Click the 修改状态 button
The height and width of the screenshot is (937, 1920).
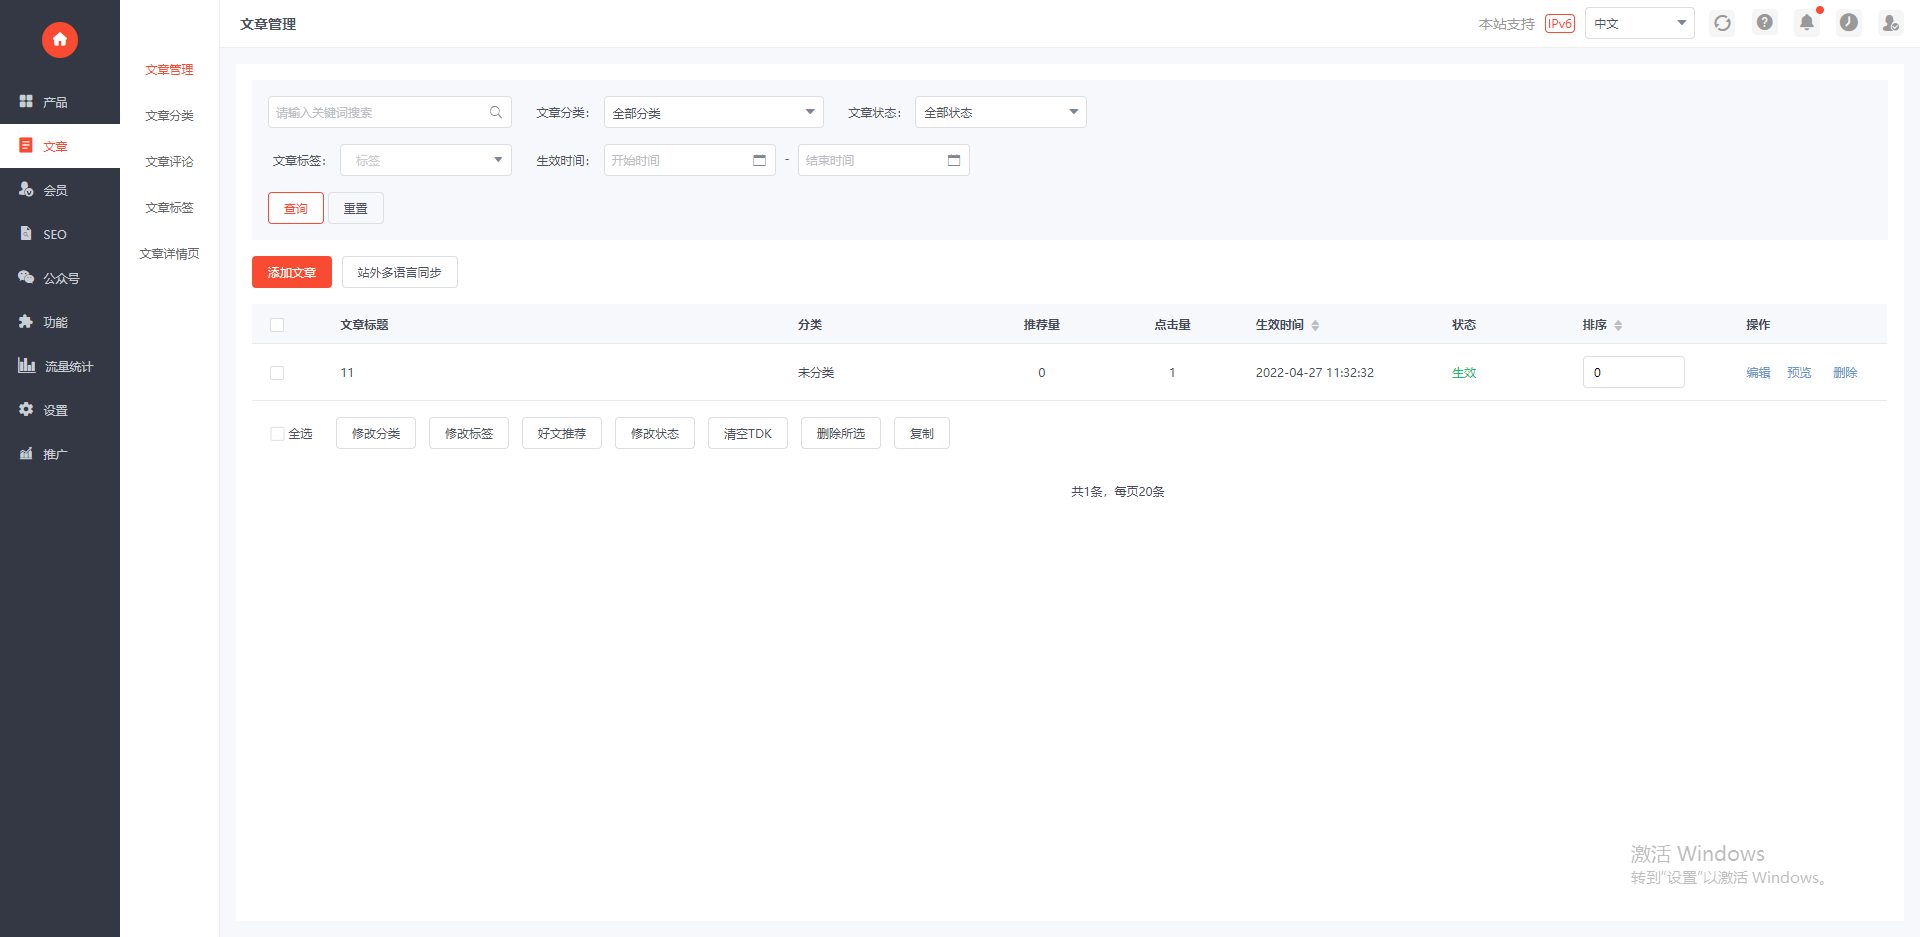(x=655, y=433)
